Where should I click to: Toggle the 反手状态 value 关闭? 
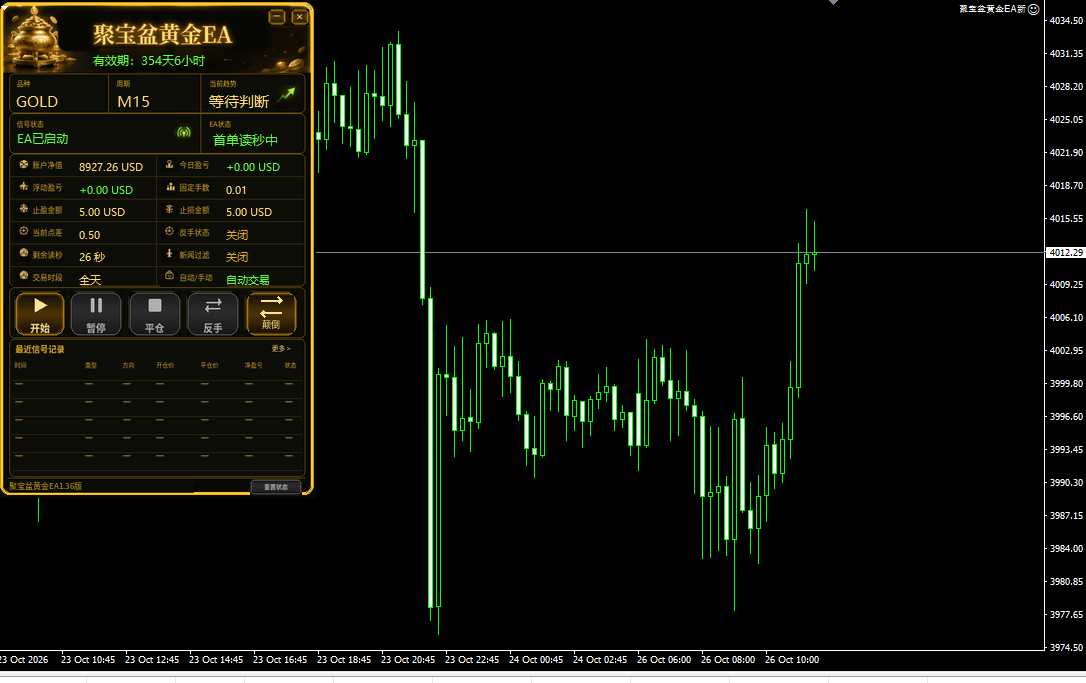[237, 235]
